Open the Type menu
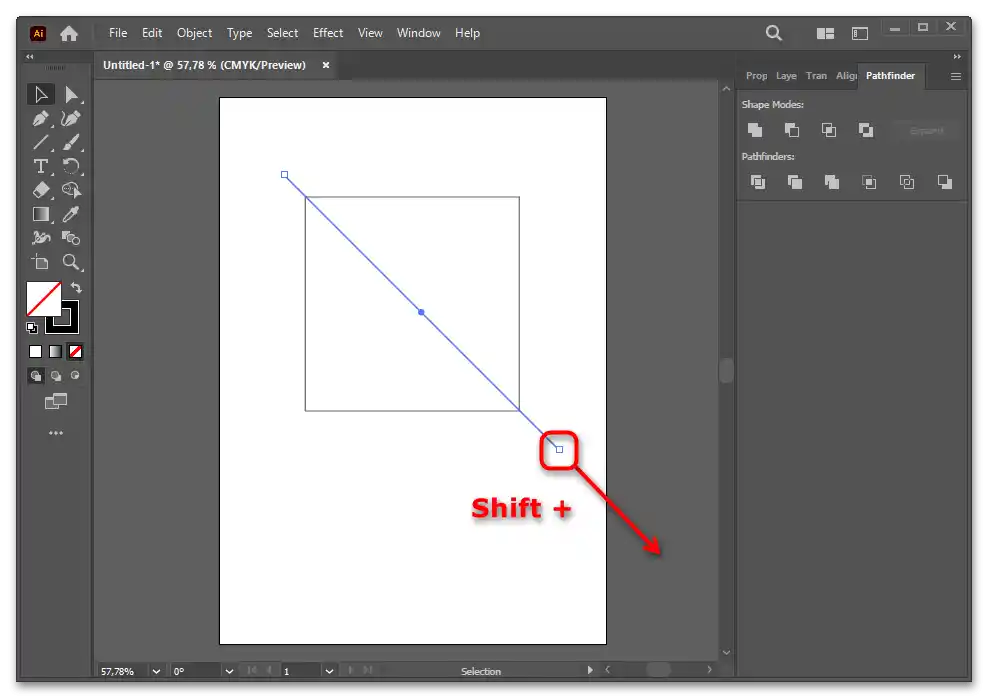 239,33
